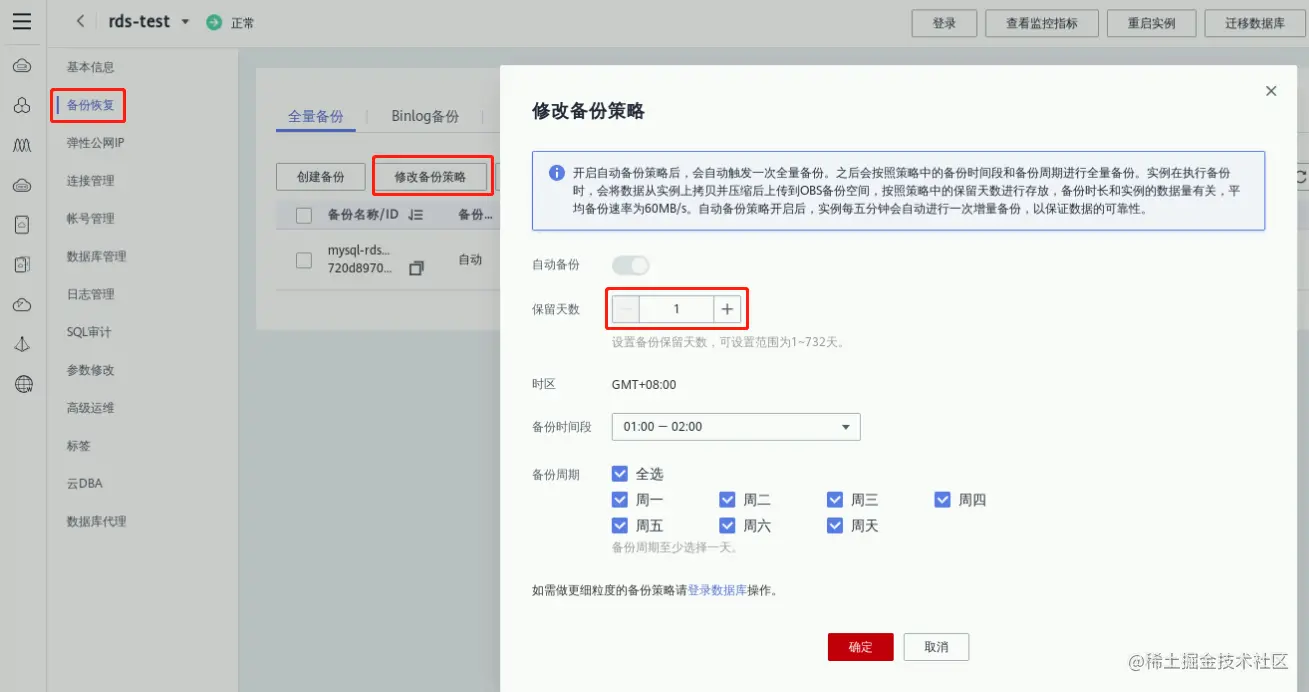The width and height of the screenshot is (1309, 692).
Task: Click the blue info icon in the notice
Action: click(x=557, y=172)
